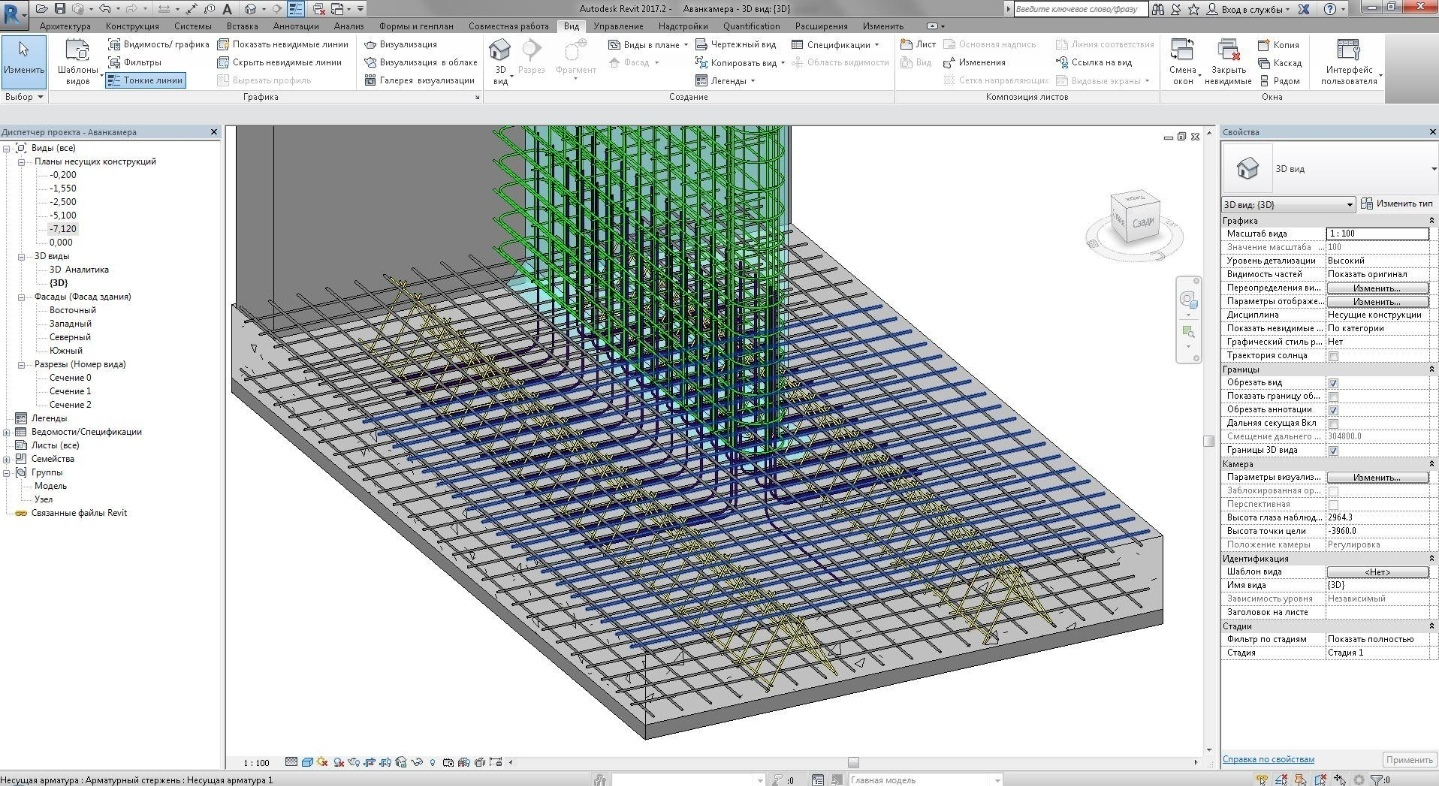Enable Показать границу обрезки checkbox

tap(1333, 397)
